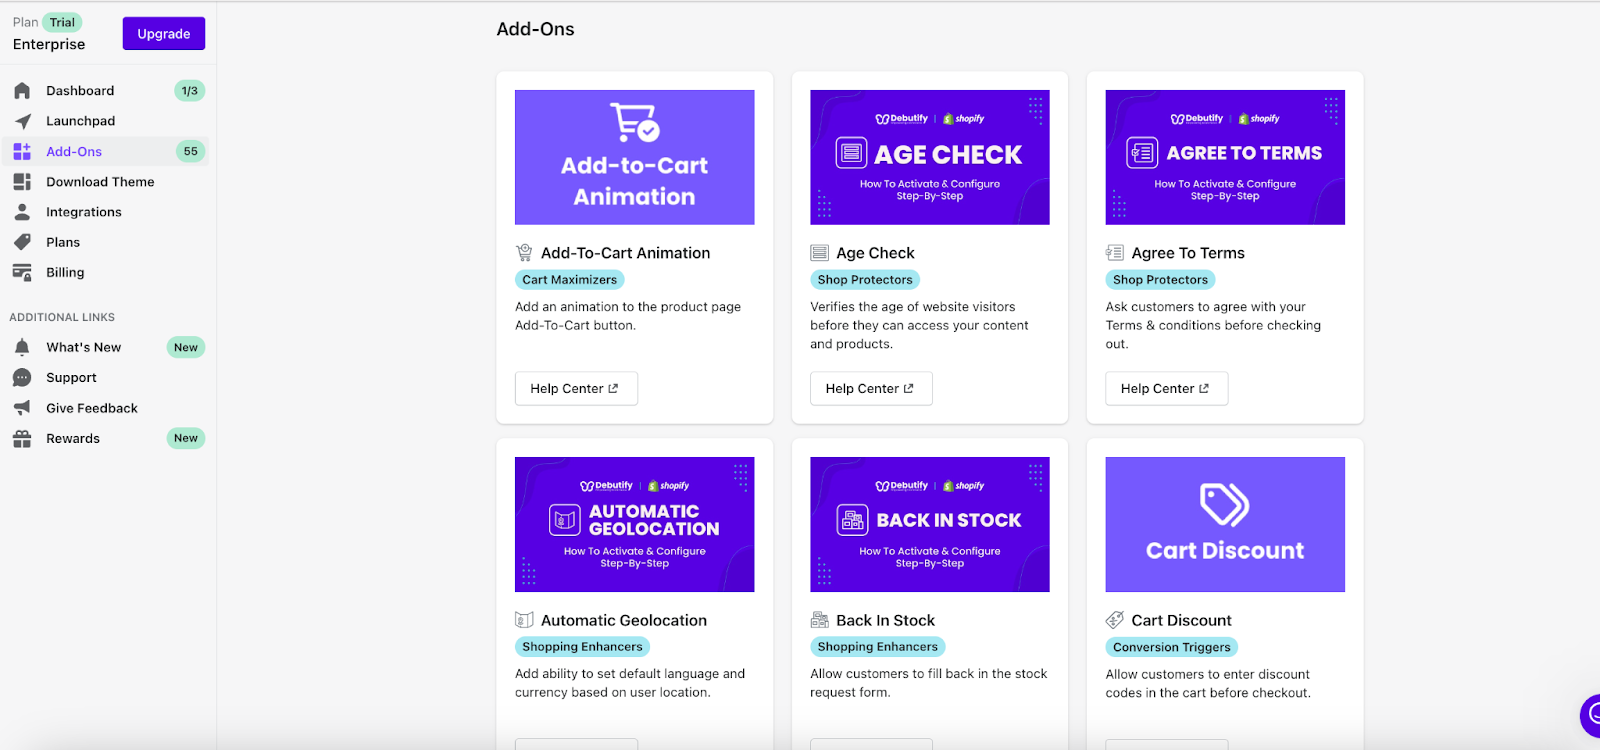
Task: Click the Agree To Terms tutorial thumbnail
Action: pyautogui.click(x=1225, y=157)
